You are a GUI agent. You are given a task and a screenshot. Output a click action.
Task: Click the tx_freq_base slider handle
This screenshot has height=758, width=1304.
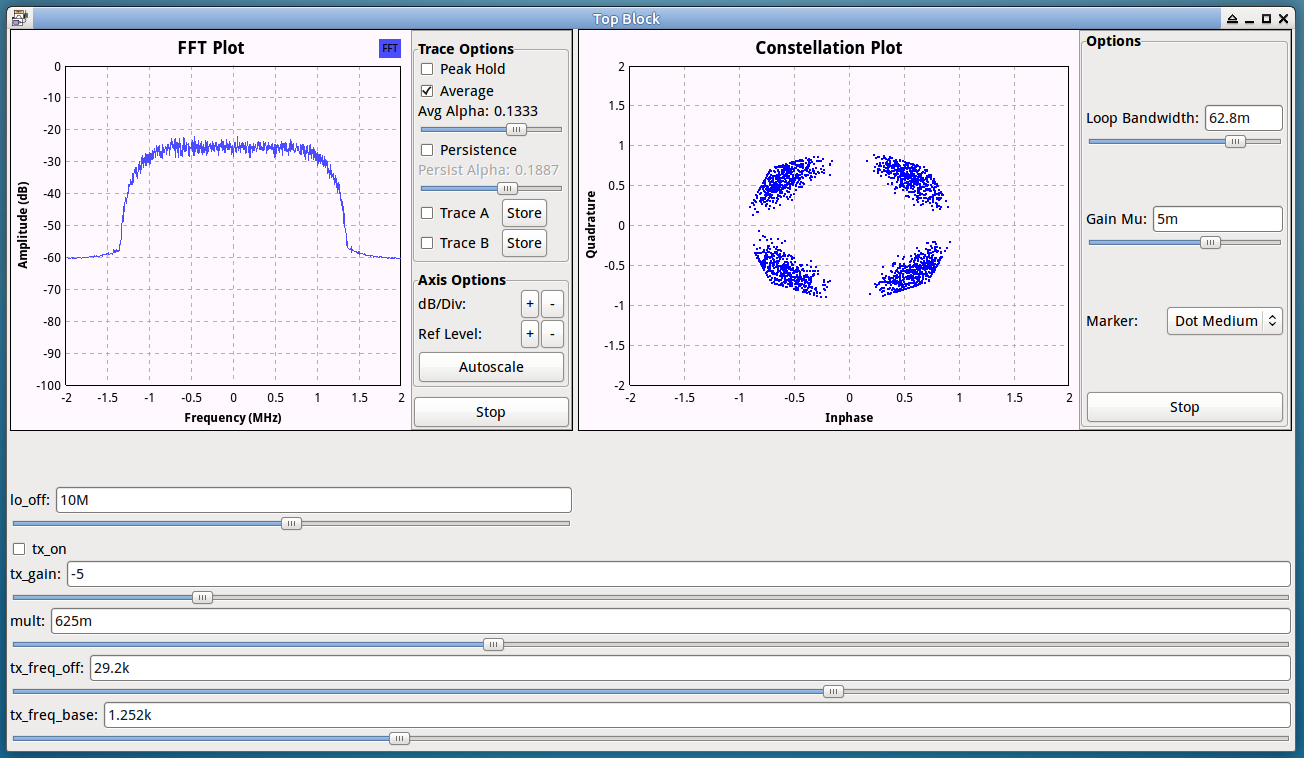pyautogui.click(x=399, y=739)
